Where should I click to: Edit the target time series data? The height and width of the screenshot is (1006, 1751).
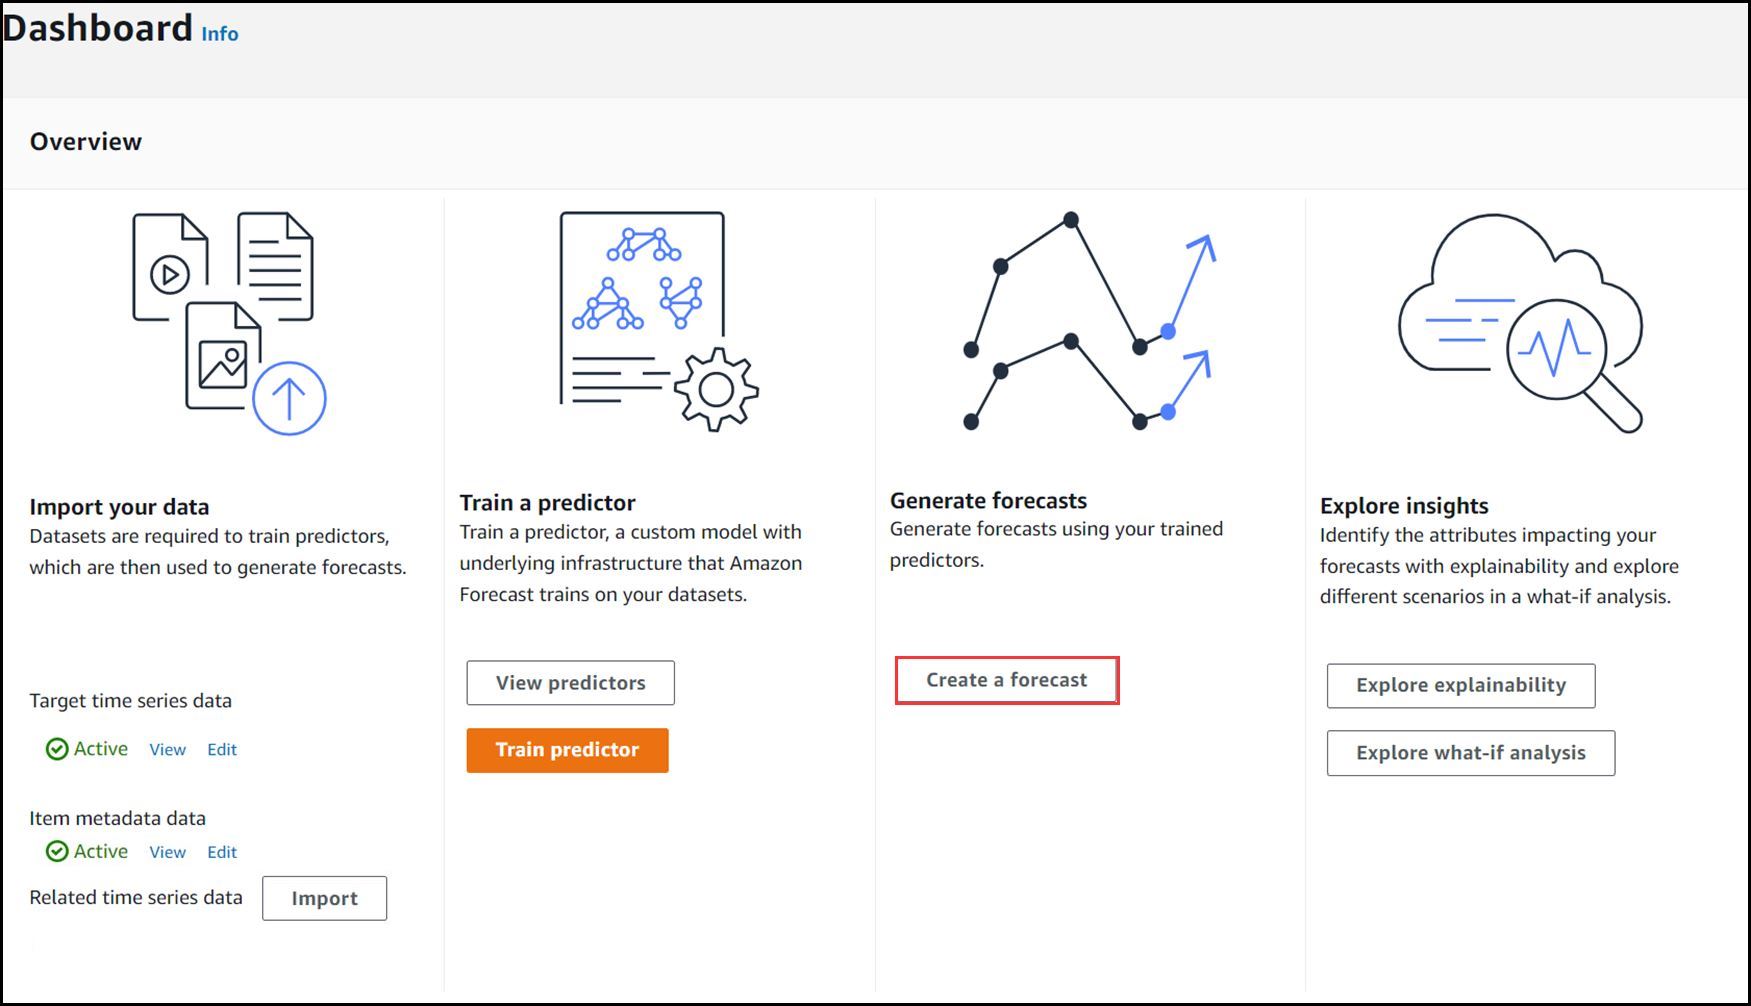pyautogui.click(x=222, y=750)
